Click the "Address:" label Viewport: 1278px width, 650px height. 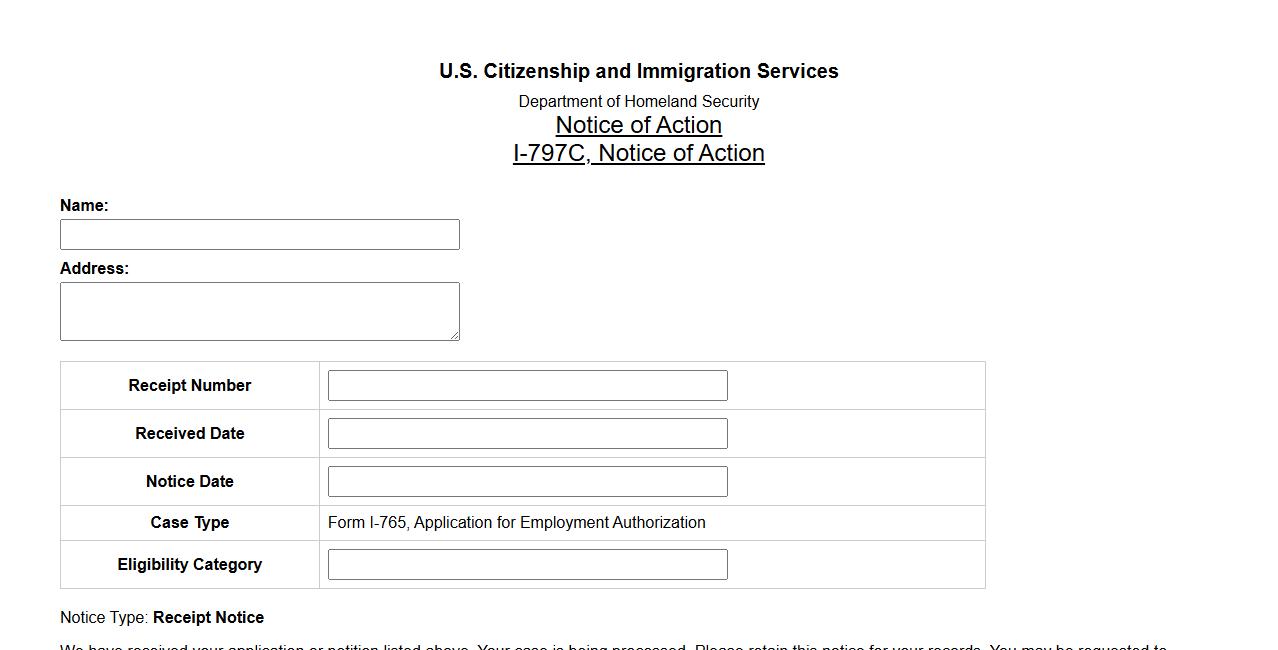94,269
